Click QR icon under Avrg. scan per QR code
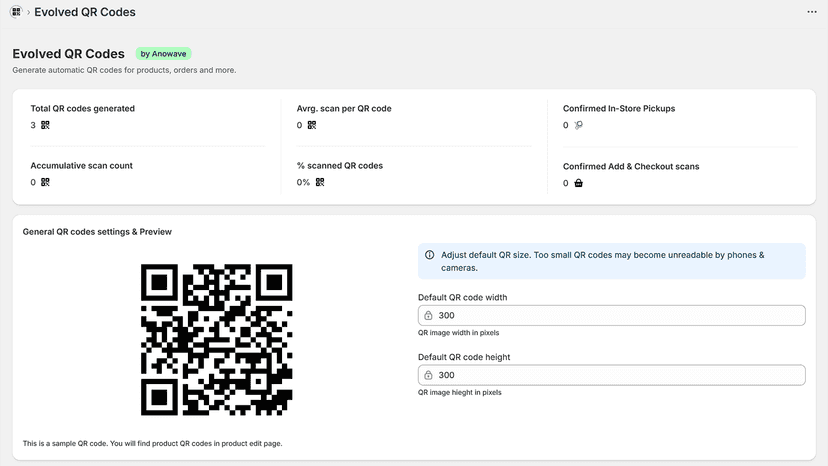 click(x=312, y=125)
